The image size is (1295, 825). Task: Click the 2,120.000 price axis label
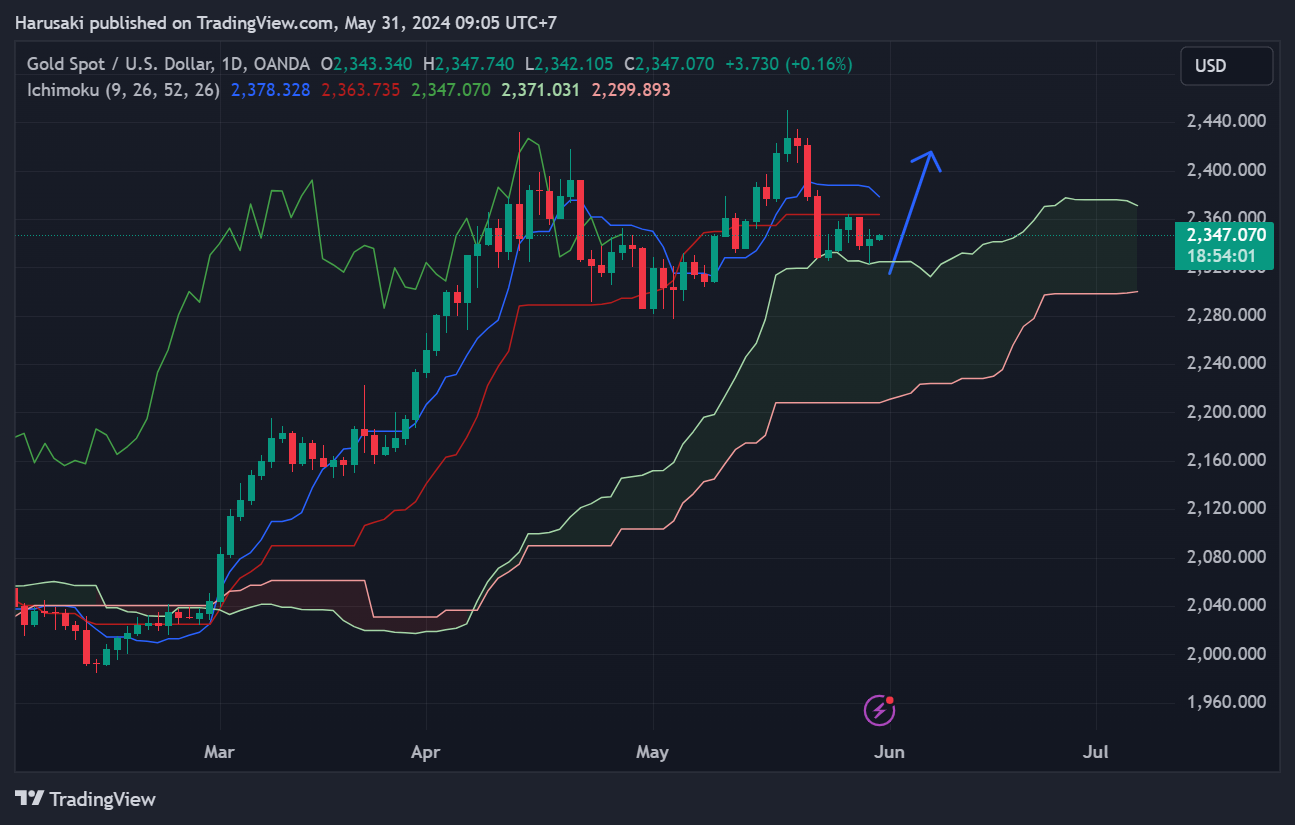pyautogui.click(x=1226, y=509)
